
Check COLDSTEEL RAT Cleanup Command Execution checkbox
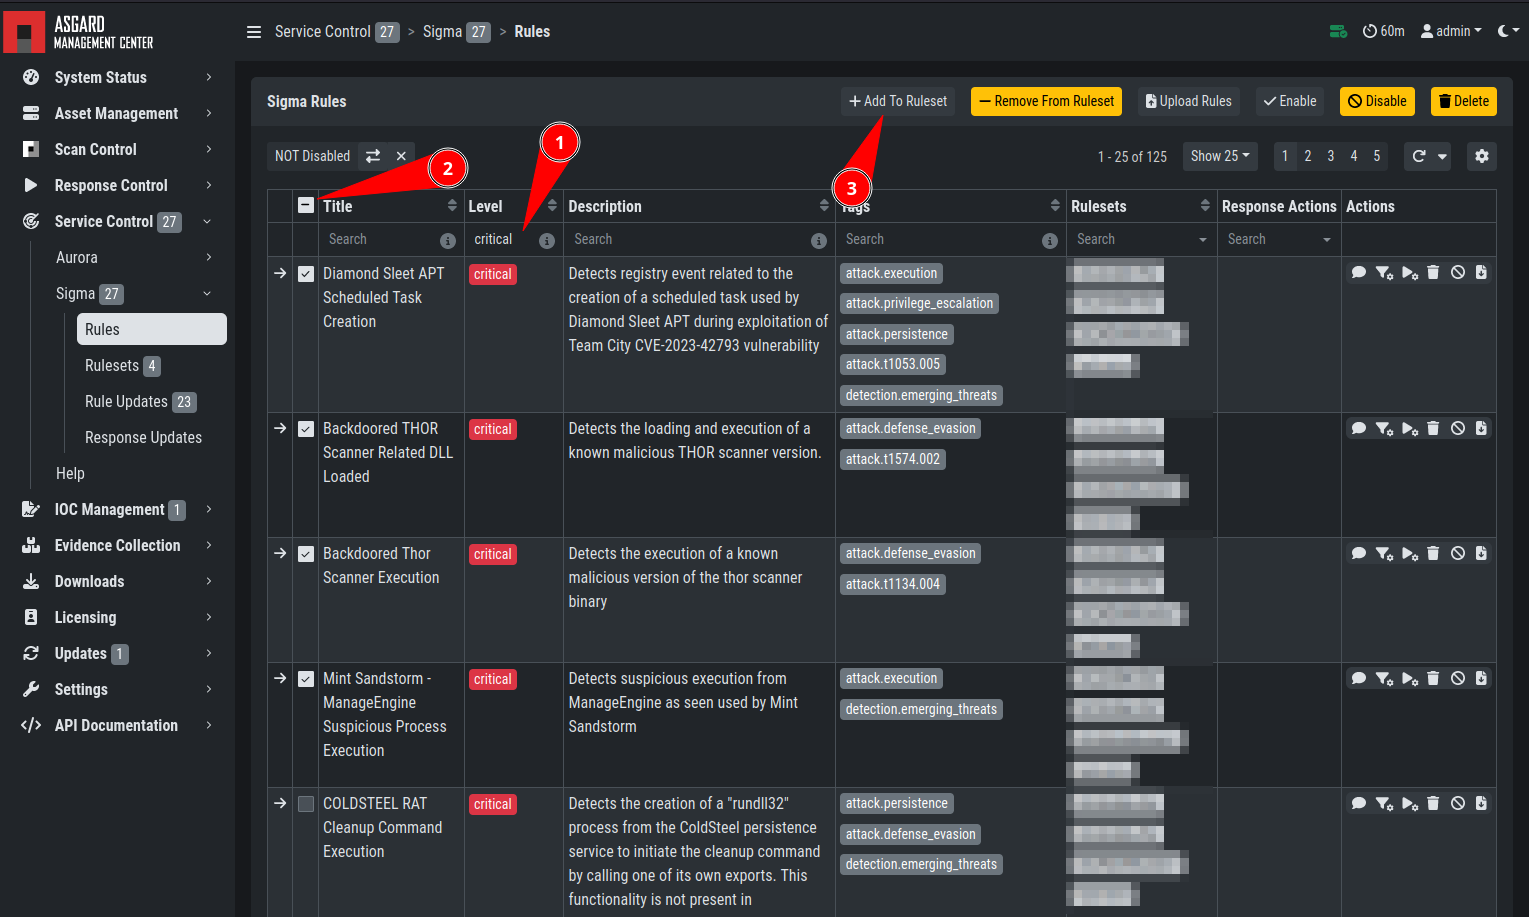(306, 803)
